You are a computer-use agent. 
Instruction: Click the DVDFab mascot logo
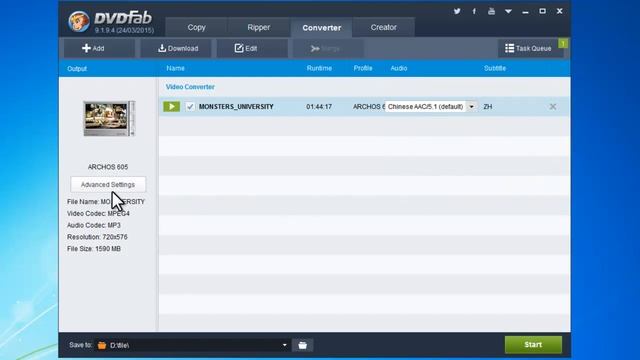79,21
